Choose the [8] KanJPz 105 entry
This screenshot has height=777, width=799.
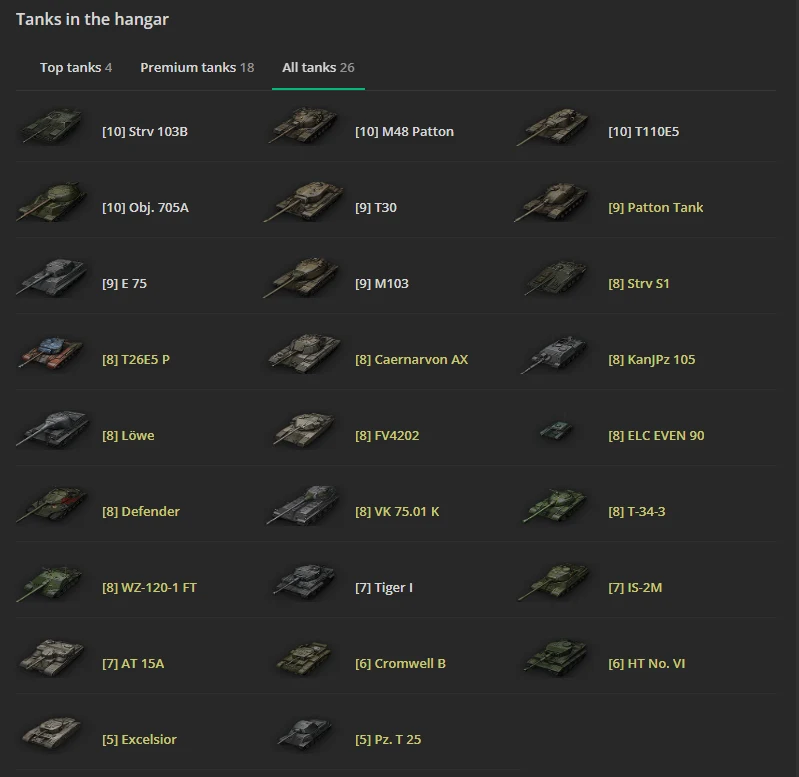pos(651,359)
